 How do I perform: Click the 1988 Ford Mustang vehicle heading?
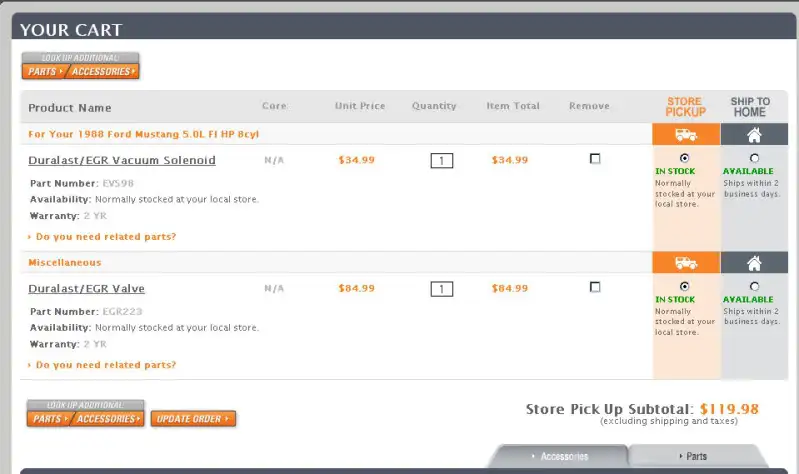(x=143, y=134)
